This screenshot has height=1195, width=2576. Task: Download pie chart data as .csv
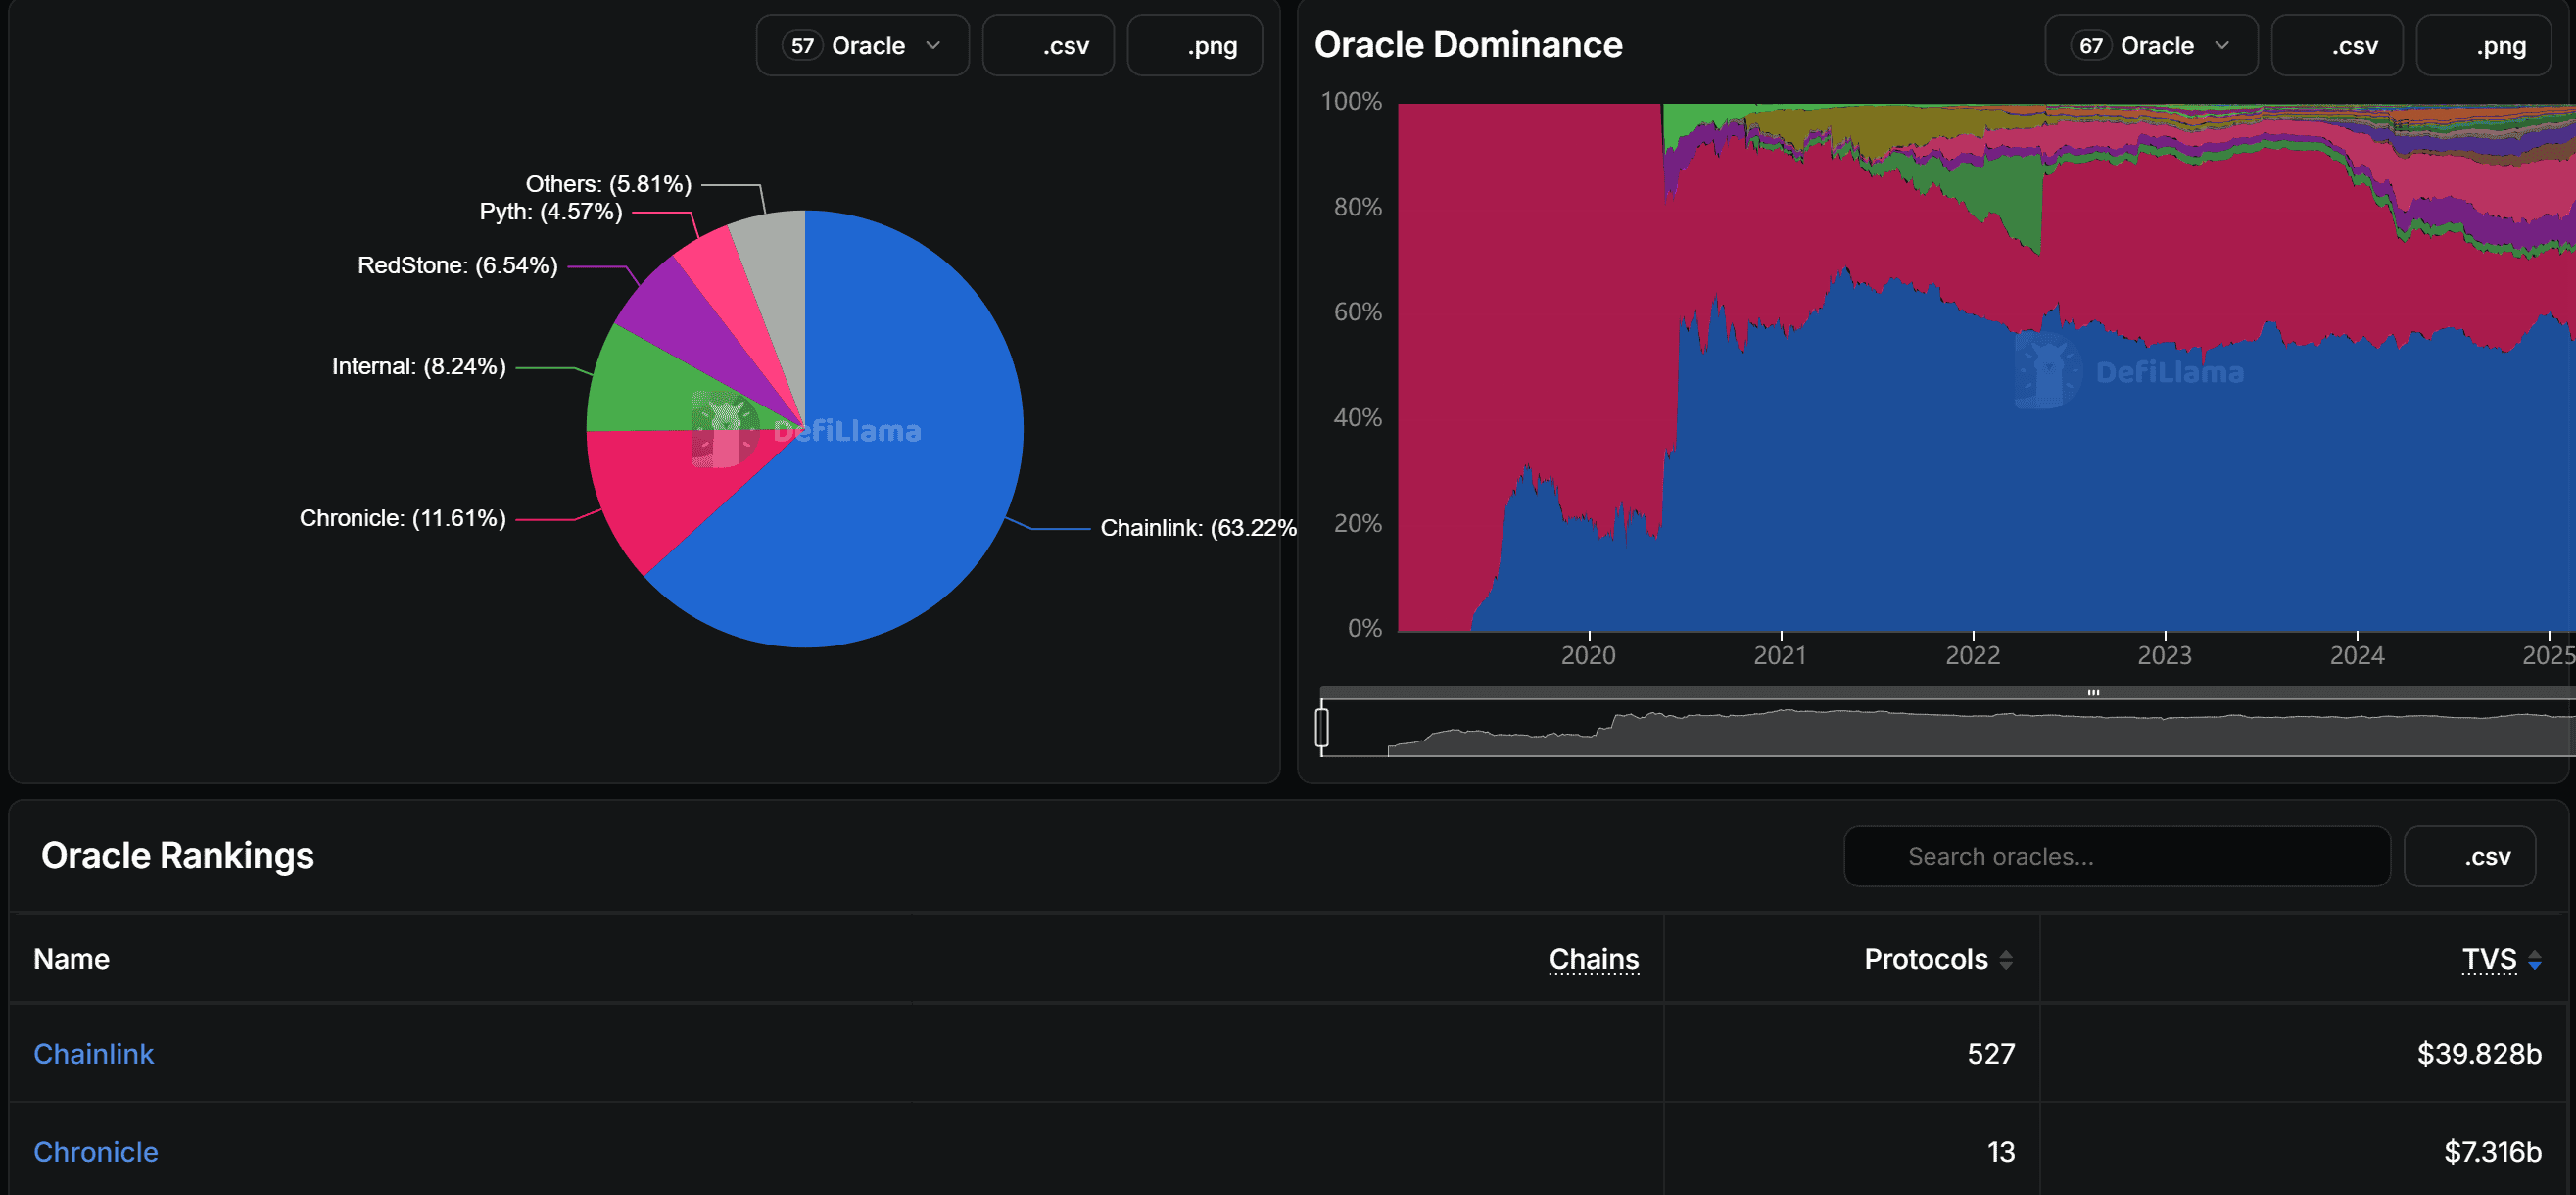(x=1048, y=46)
